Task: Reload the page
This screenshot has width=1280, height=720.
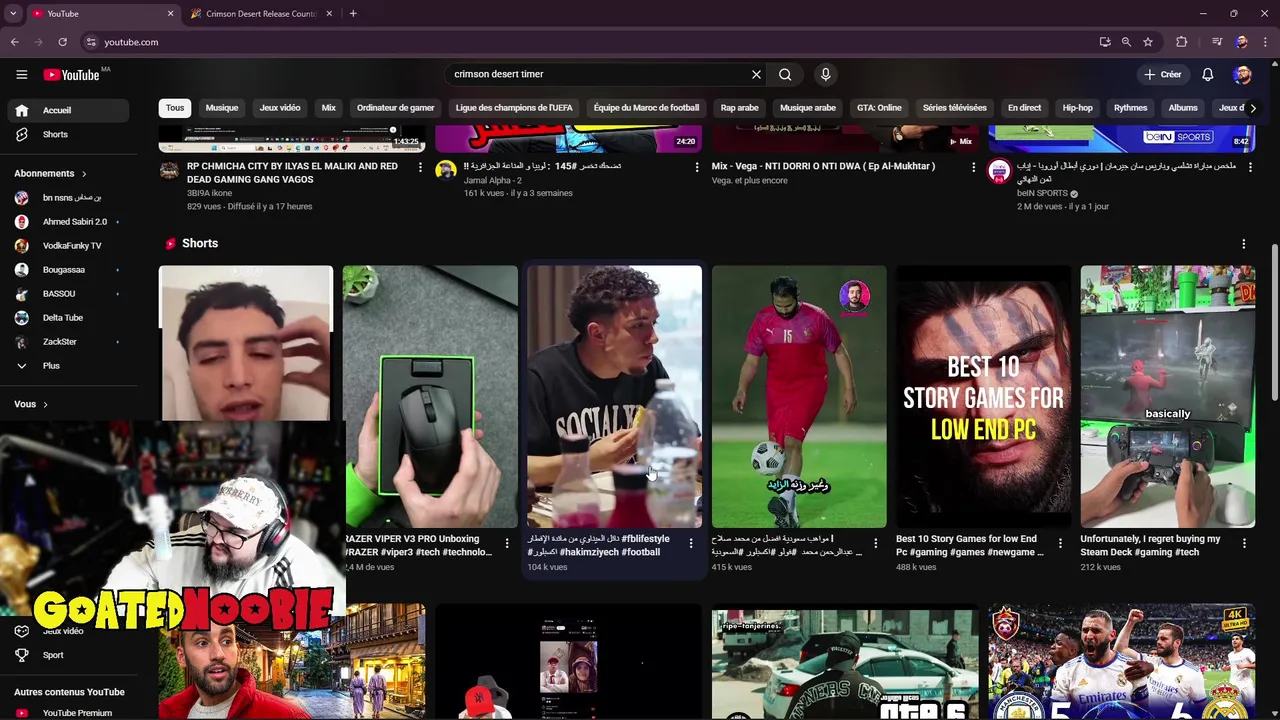Action: point(62,42)
